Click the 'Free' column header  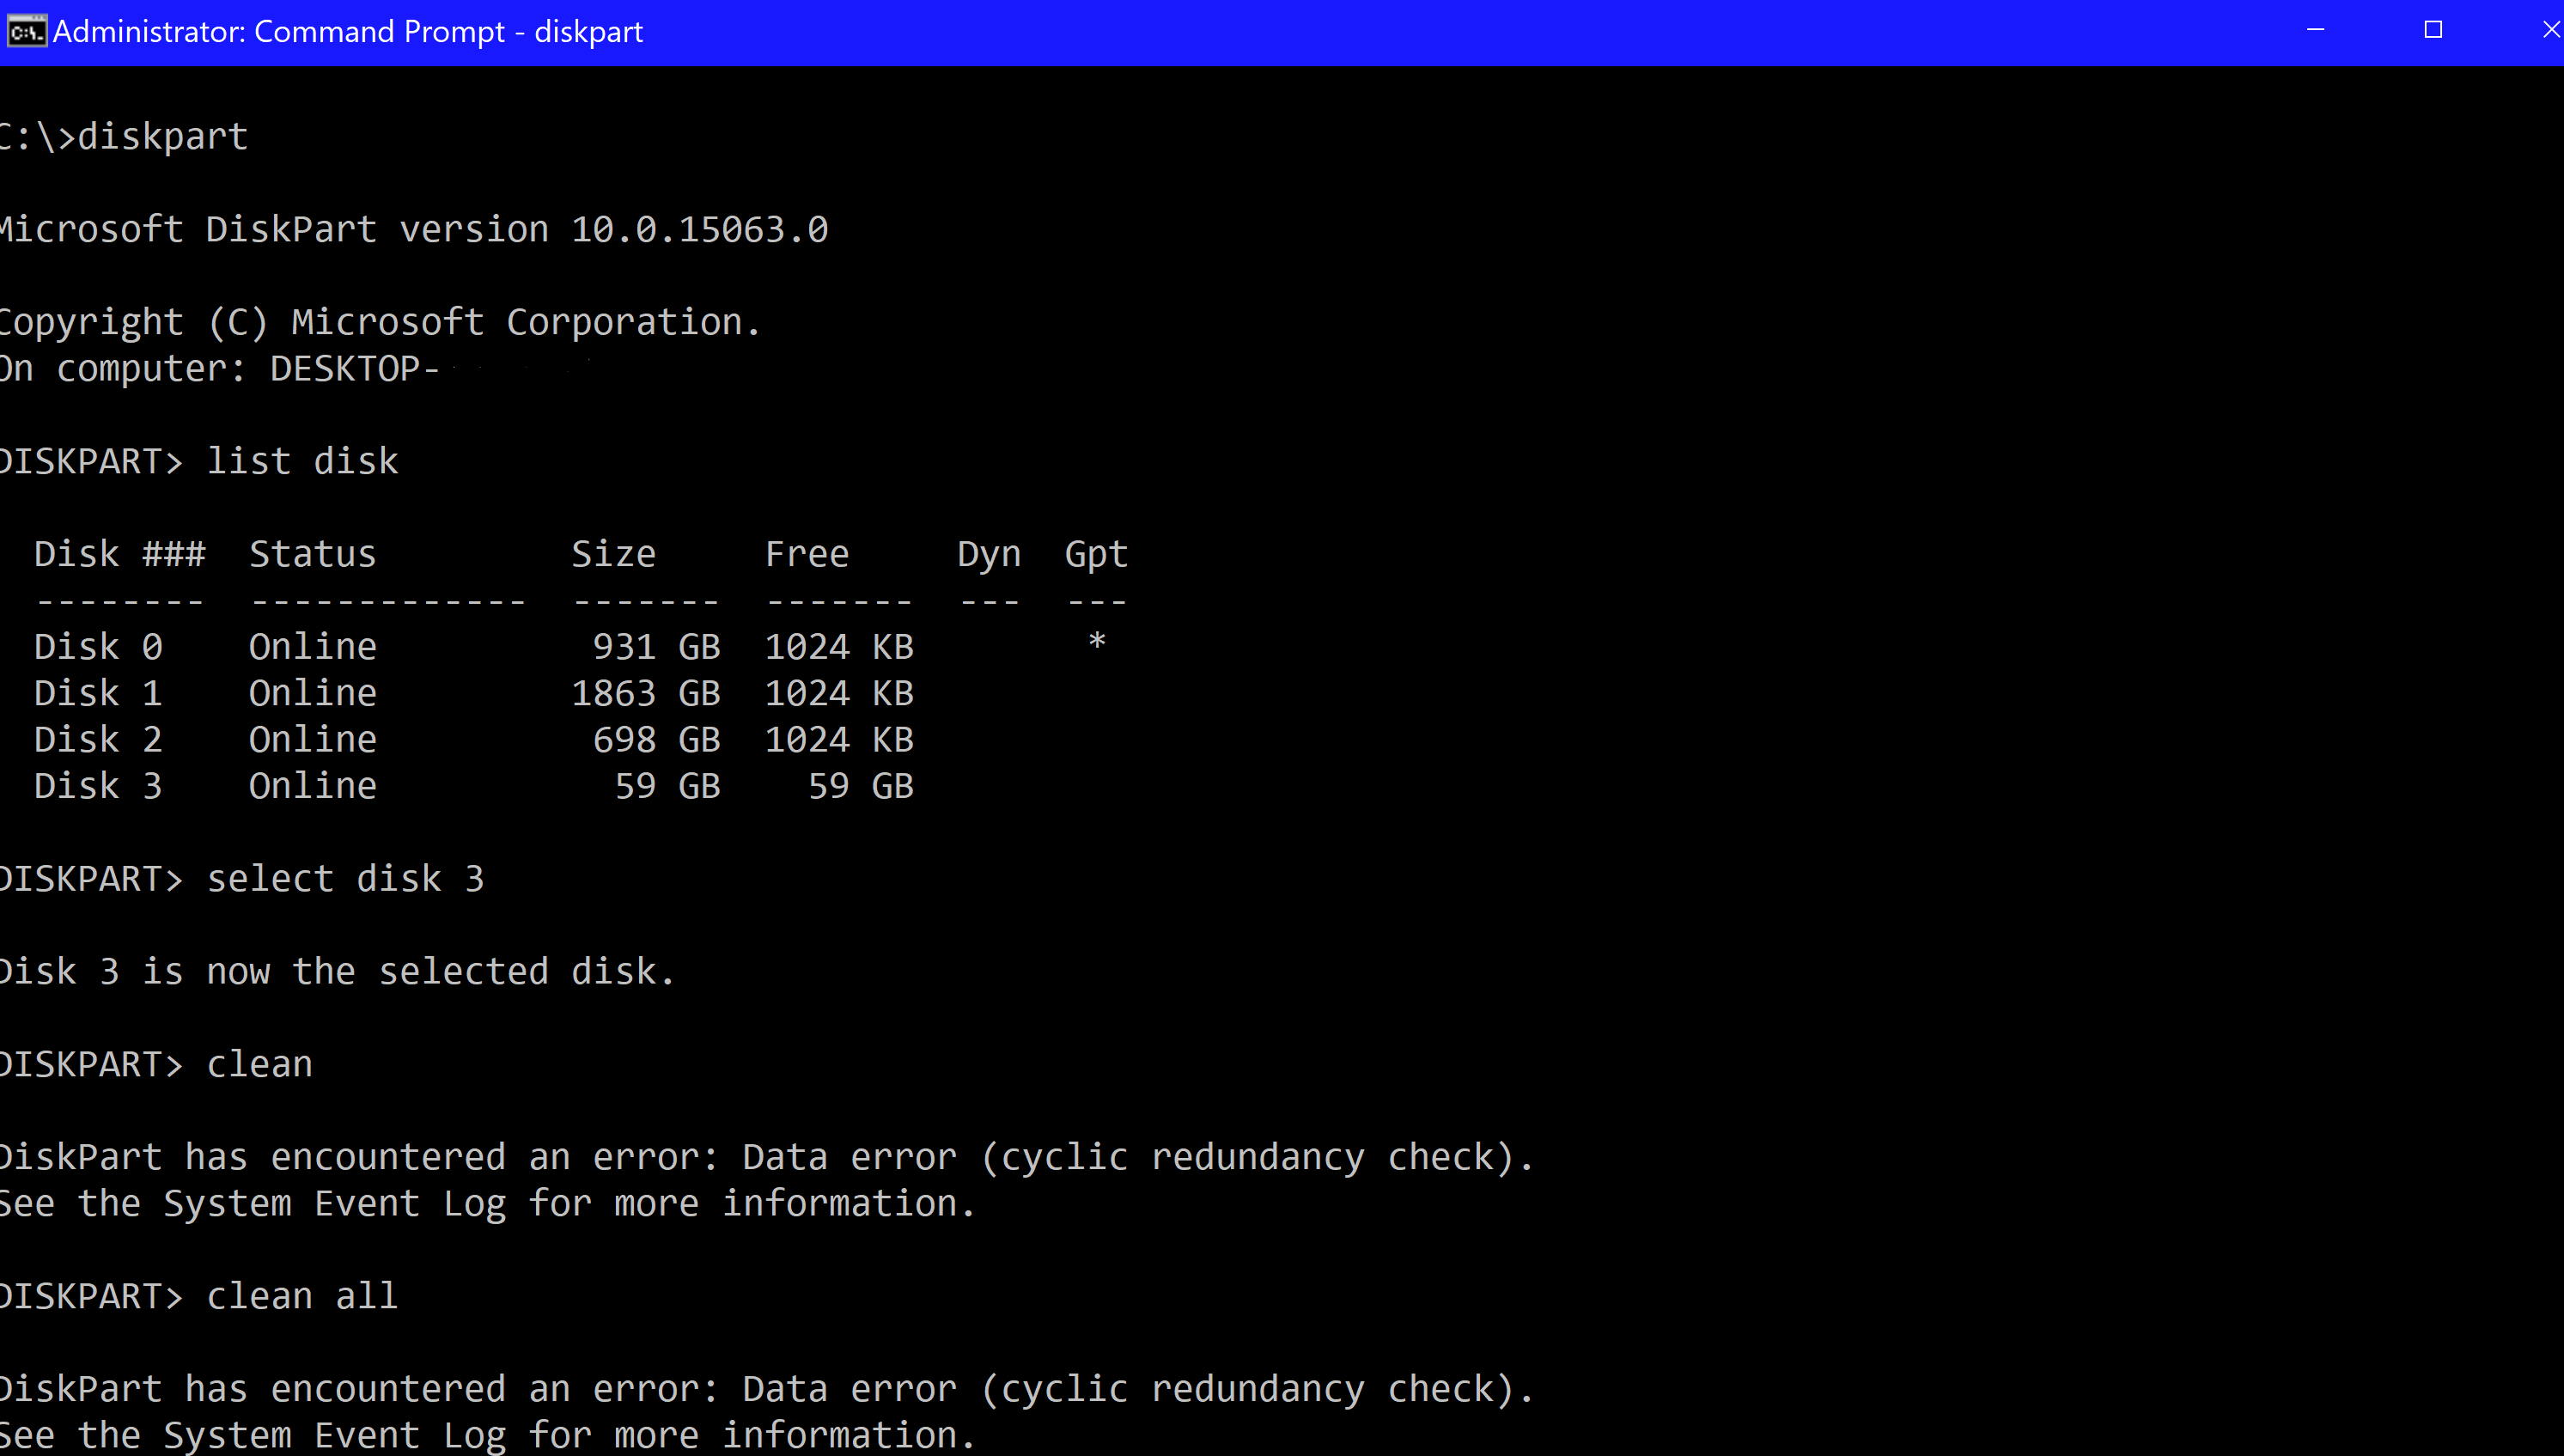806,554
